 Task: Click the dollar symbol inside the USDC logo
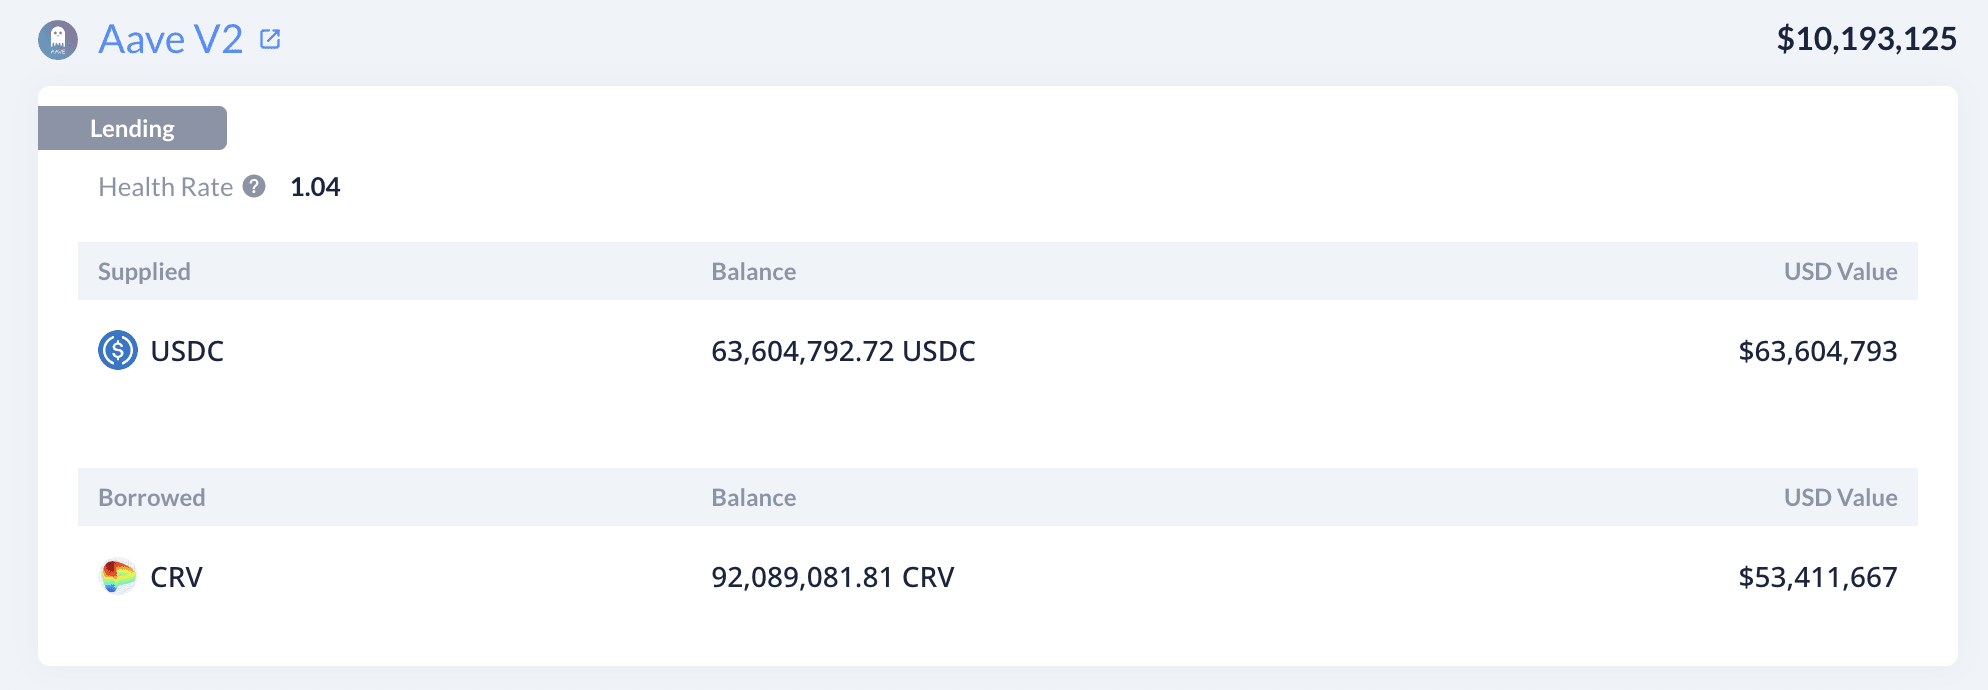tap(117, 351)
